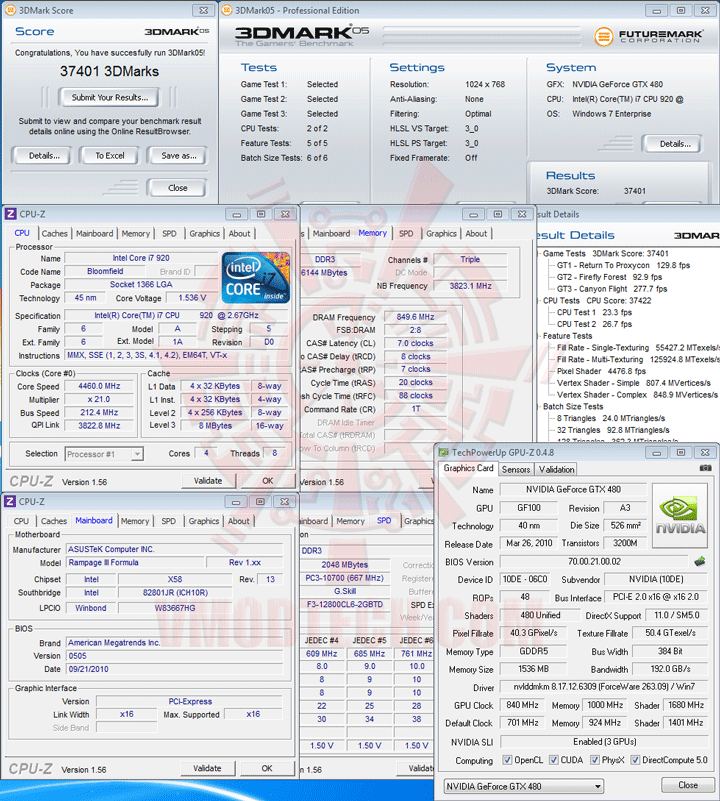Click Close button in 3DMark Score window
Screen dimensions: 720x801
point(177,188)
